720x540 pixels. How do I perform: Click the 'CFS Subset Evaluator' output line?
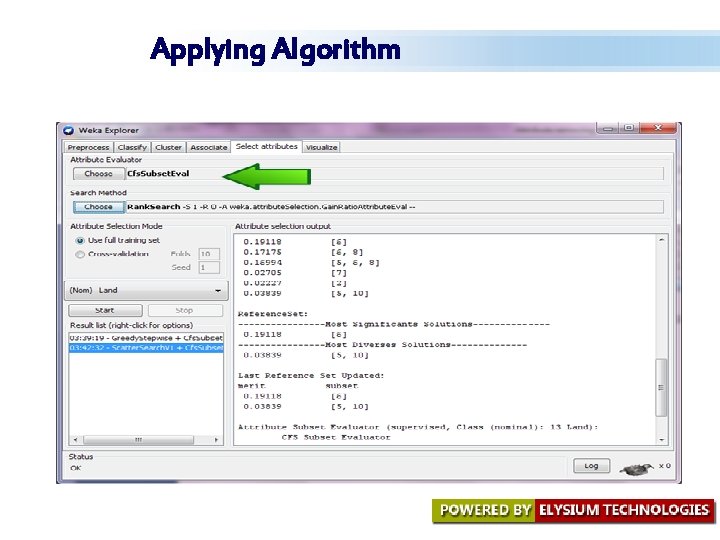tap(336, 438)
